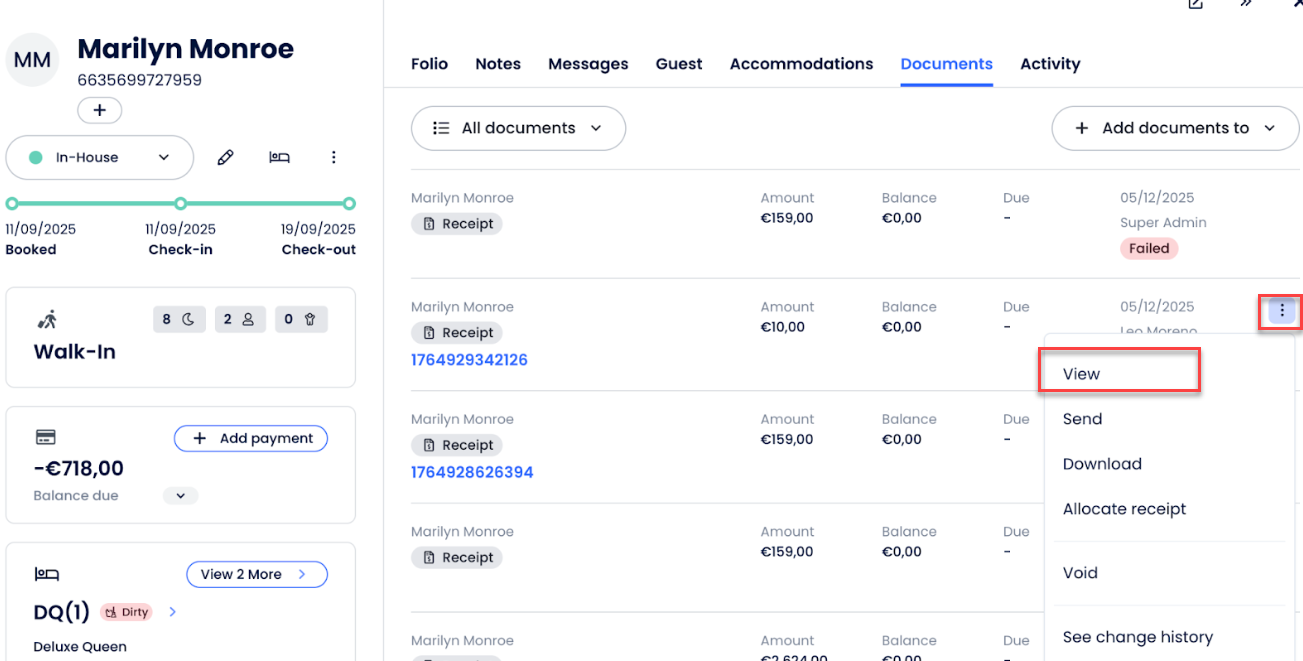Click the edit icon at top right
The image size is (1303, 661).
pyautogui.click(x=1195, y=4)
